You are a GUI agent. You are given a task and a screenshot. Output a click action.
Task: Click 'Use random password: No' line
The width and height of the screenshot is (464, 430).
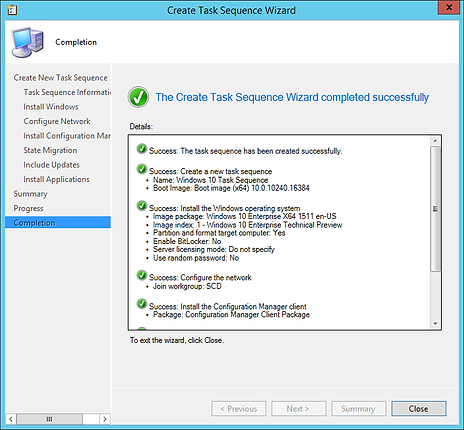point(196,258)
